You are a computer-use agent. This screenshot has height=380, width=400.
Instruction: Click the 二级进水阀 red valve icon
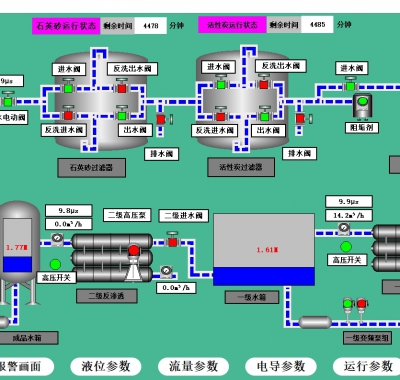[x=172, y=240]
